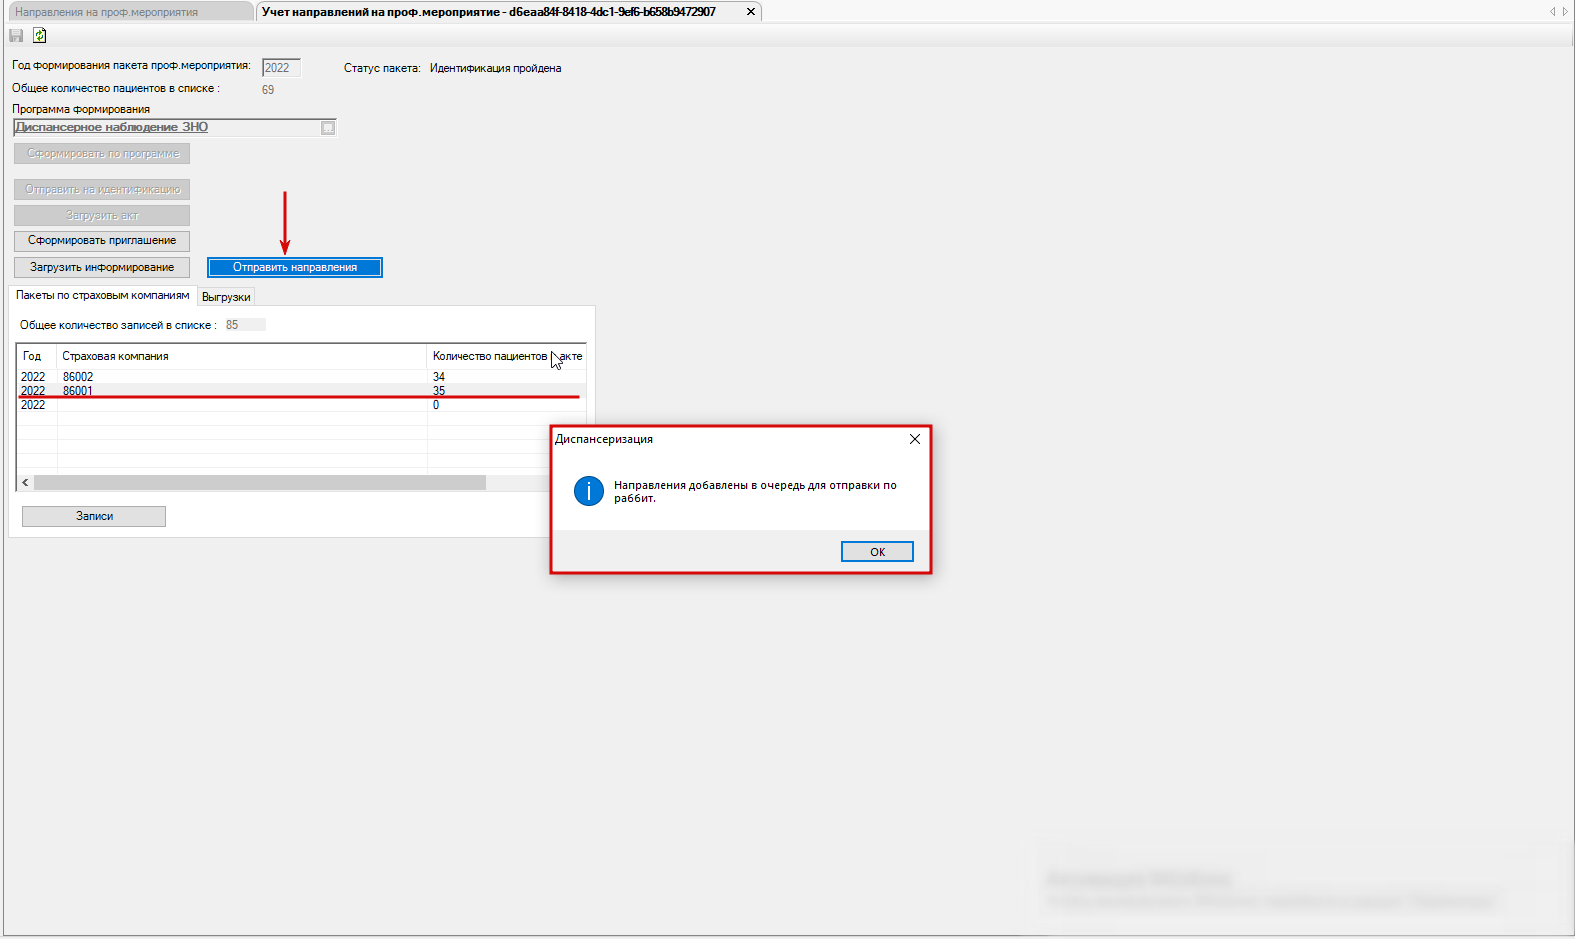Sort by the Год column header
The image size is (1575, 939).
coord(37,356)
